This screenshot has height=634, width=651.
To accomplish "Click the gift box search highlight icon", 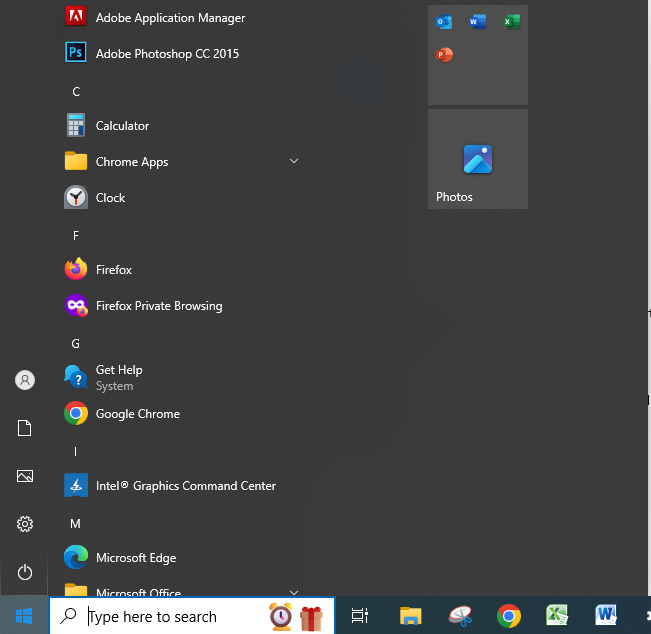I will (x=311, y=618).
